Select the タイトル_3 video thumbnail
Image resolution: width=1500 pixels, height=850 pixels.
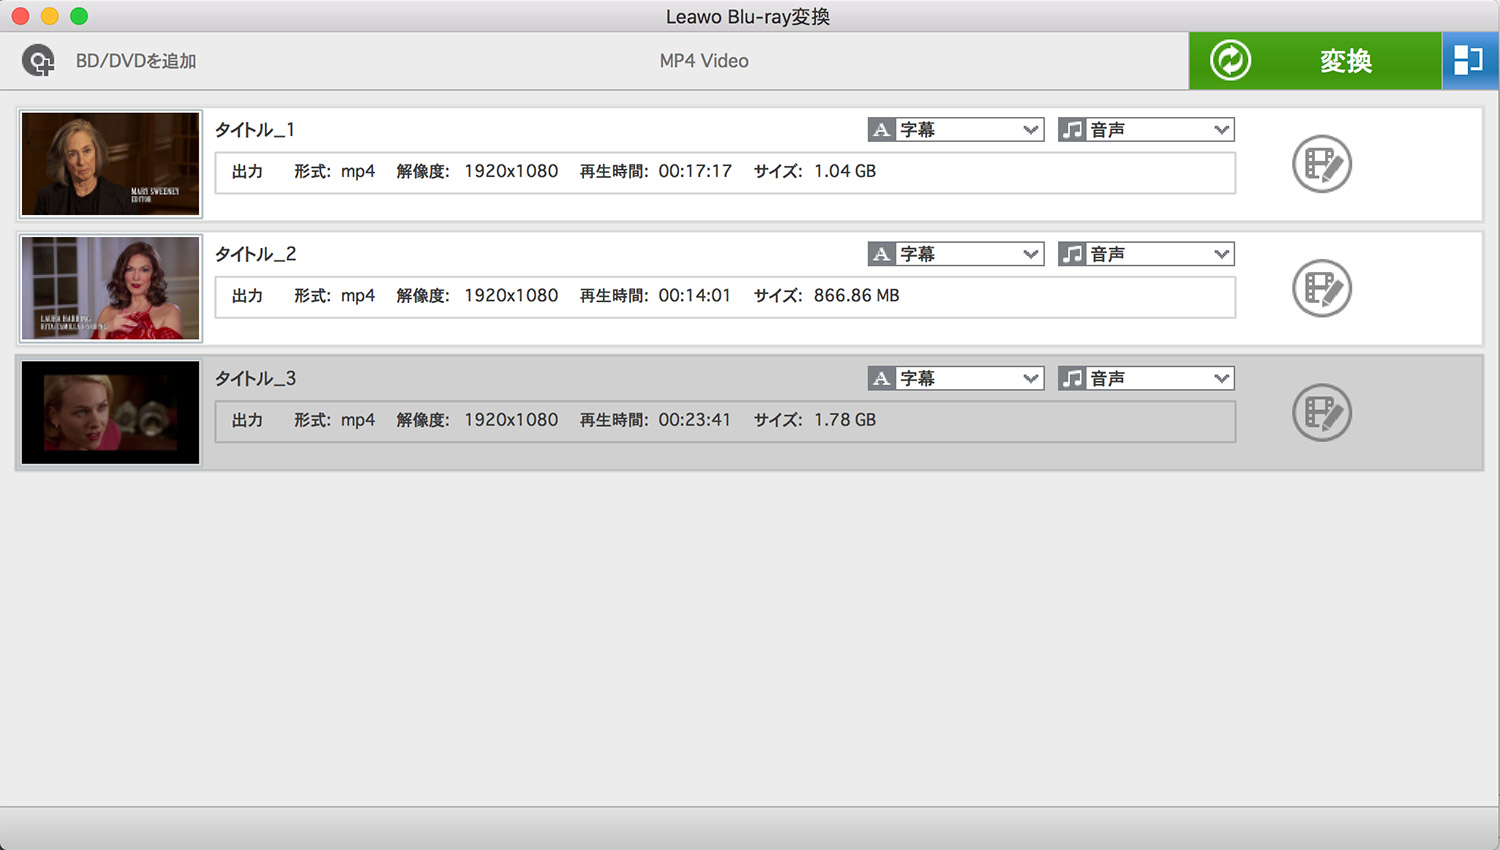tap(111, 413)
